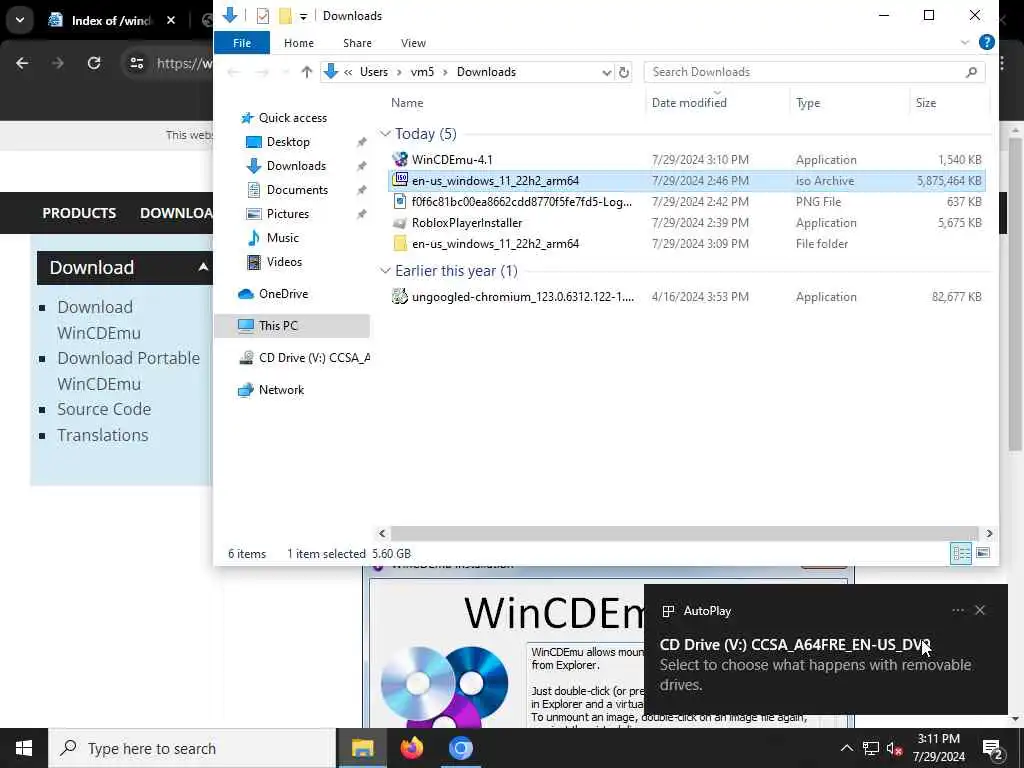Go back in the browser
Viewport: 1024px width, 768px height.
tap(22, 63)
